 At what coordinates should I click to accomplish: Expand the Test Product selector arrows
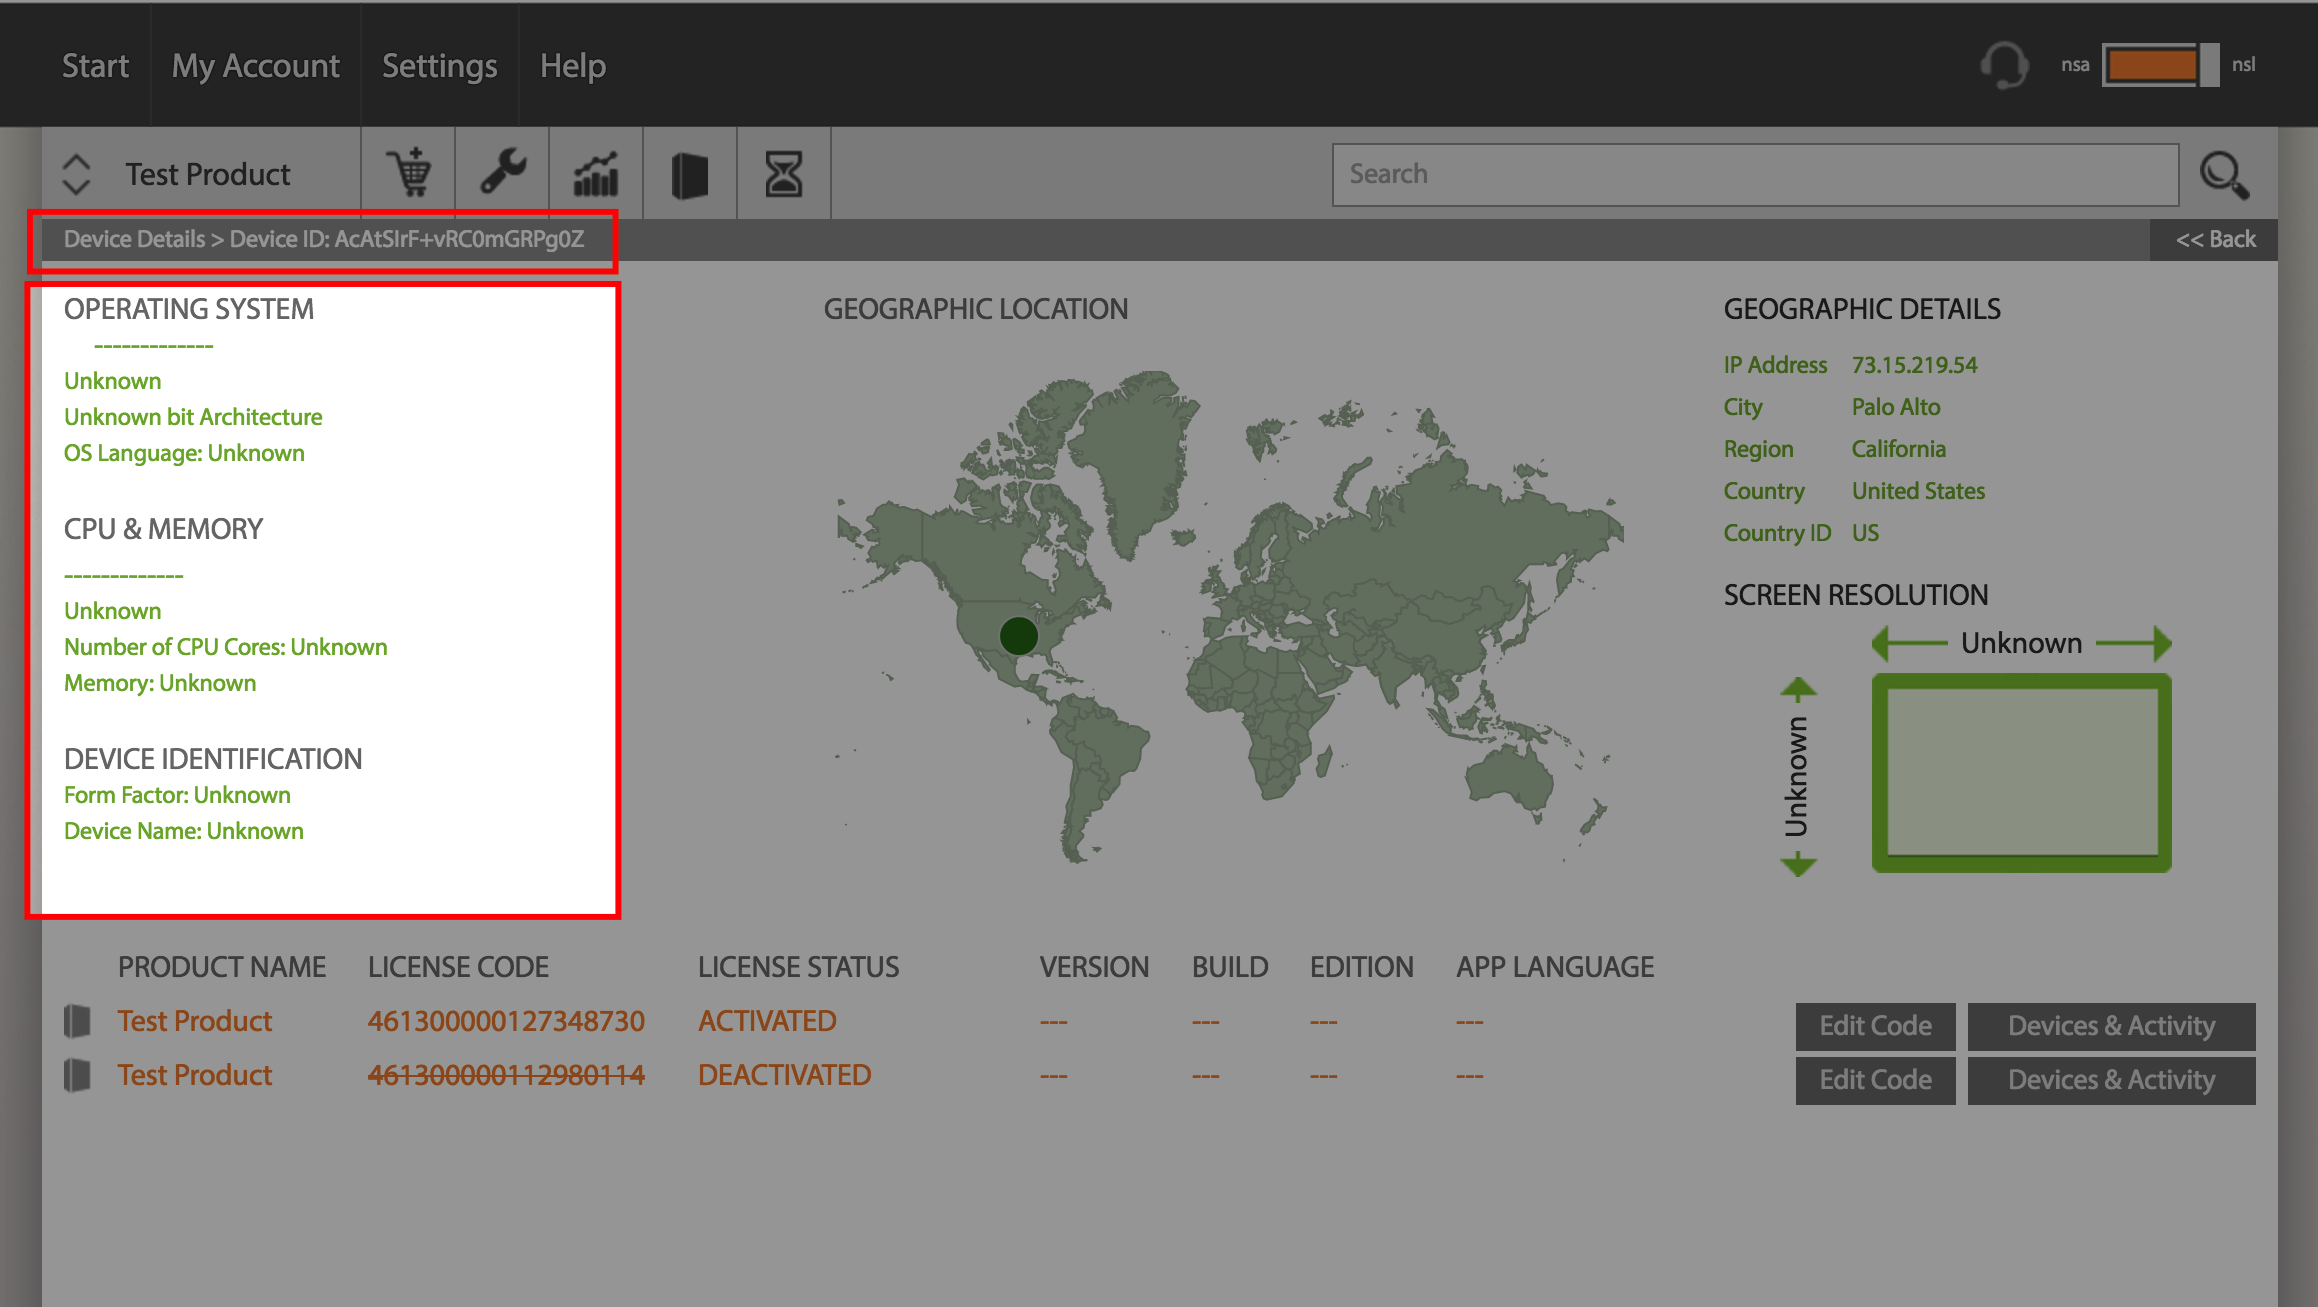(x=77, y=174)
